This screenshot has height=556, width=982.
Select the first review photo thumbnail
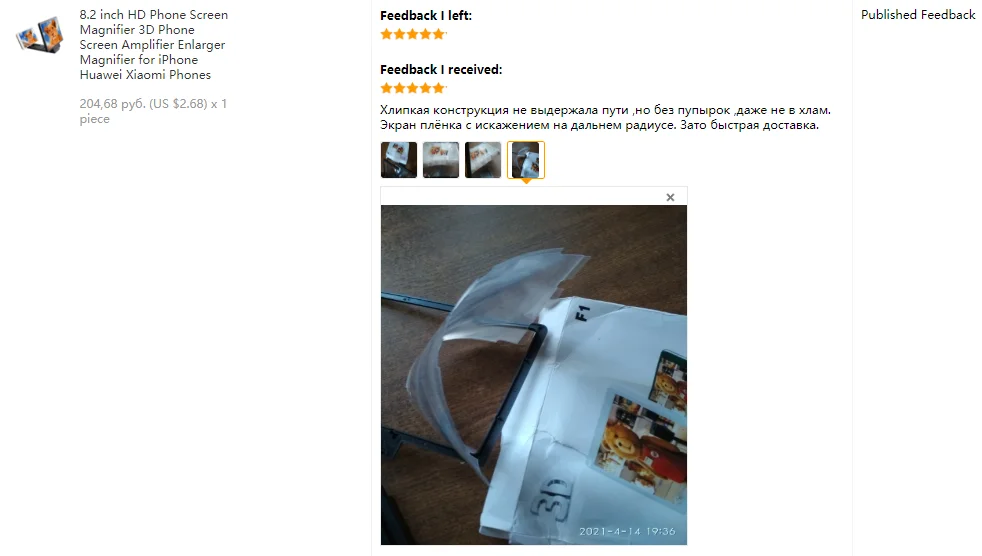click(399, 160)
